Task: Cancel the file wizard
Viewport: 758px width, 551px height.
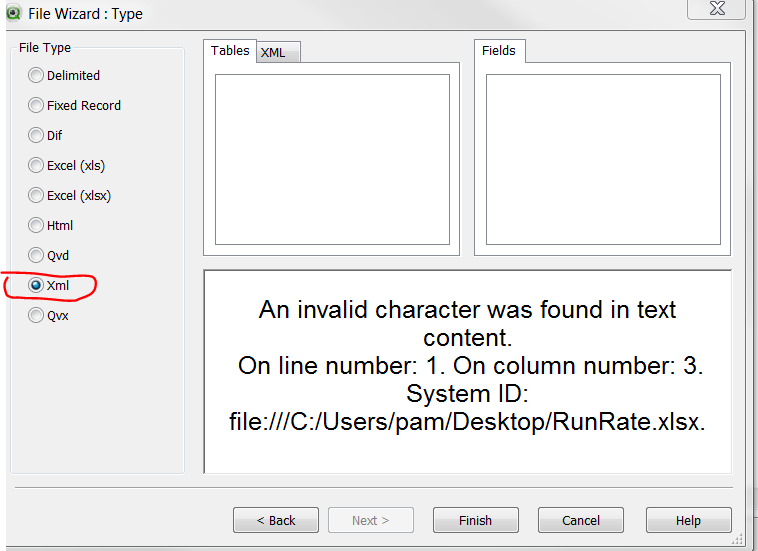Action: click(x=581, y=520)
